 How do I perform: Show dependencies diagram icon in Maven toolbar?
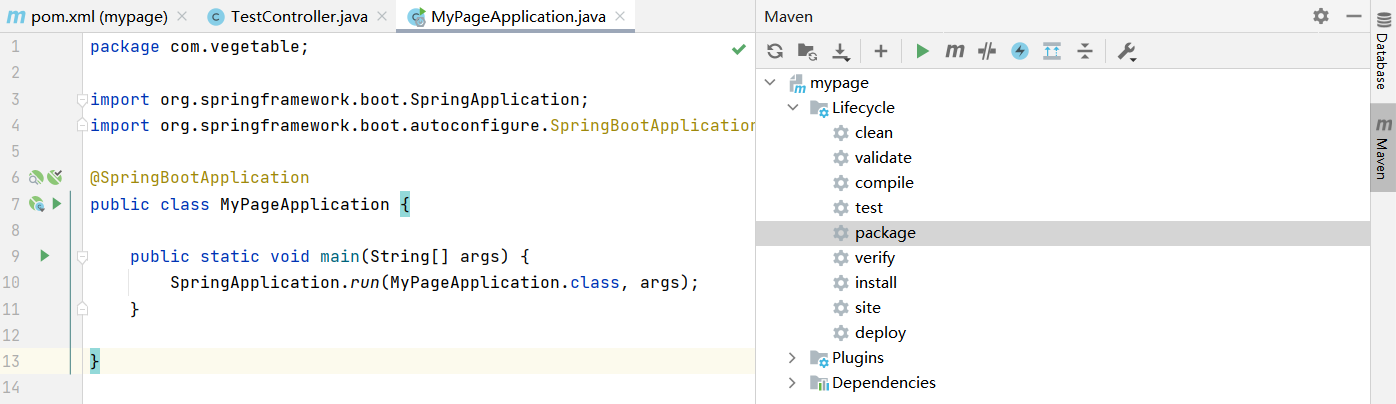coord(1052,51)
